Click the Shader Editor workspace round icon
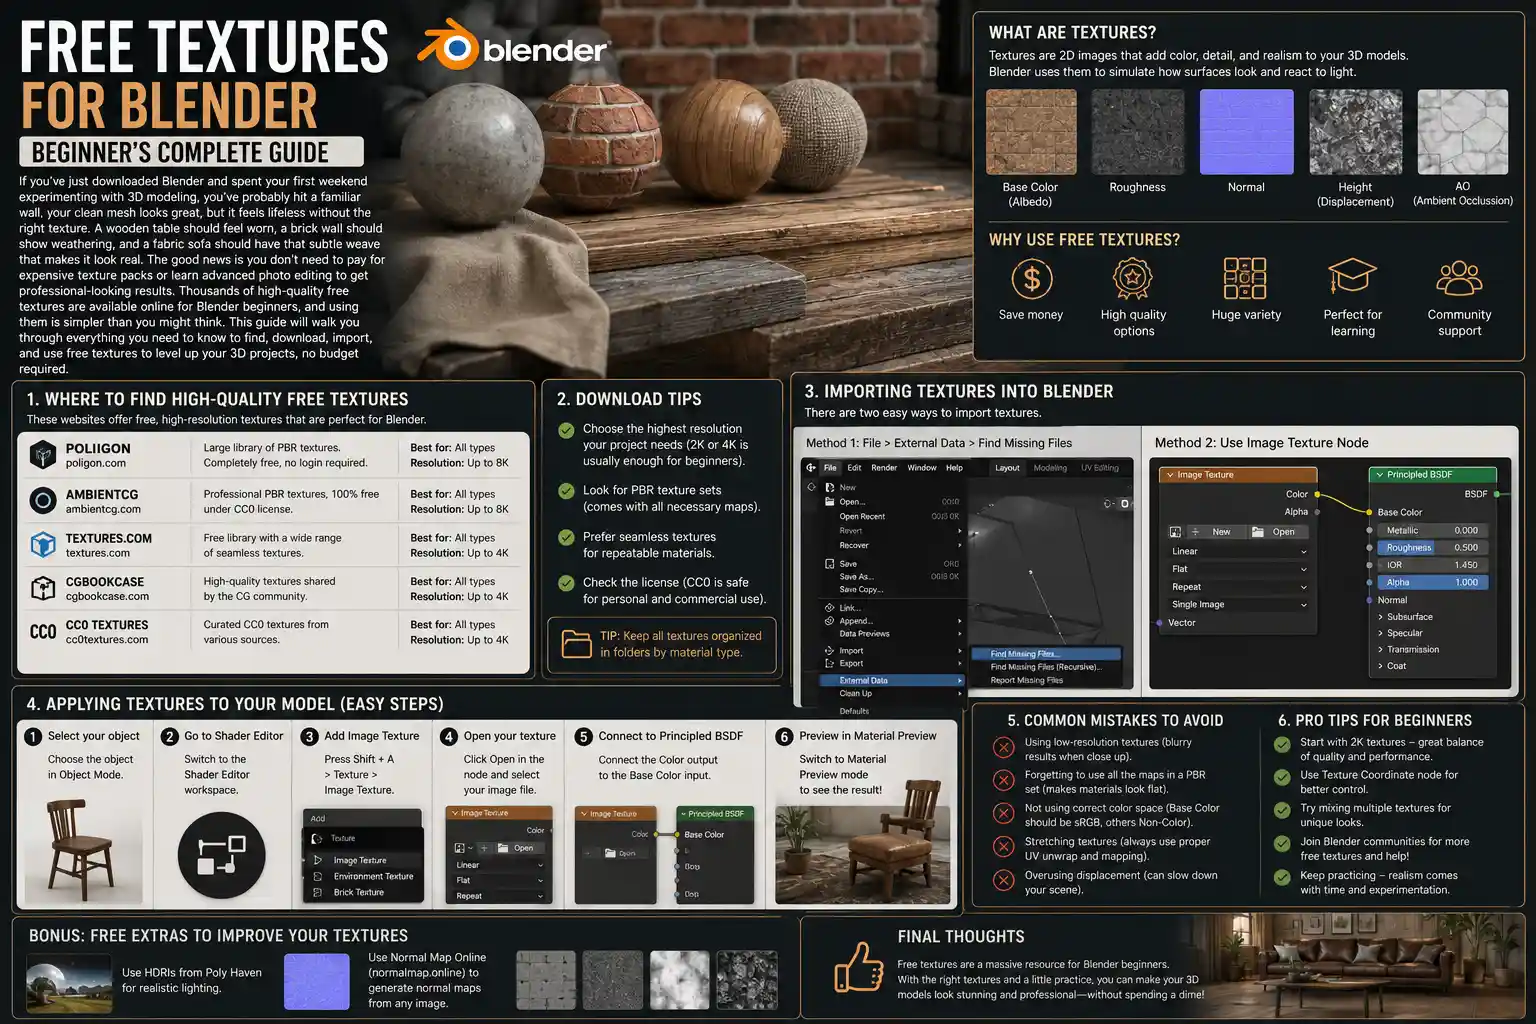Viewport: 1536px width, 1024px height. pyautogui.click(x=221, y=855)
